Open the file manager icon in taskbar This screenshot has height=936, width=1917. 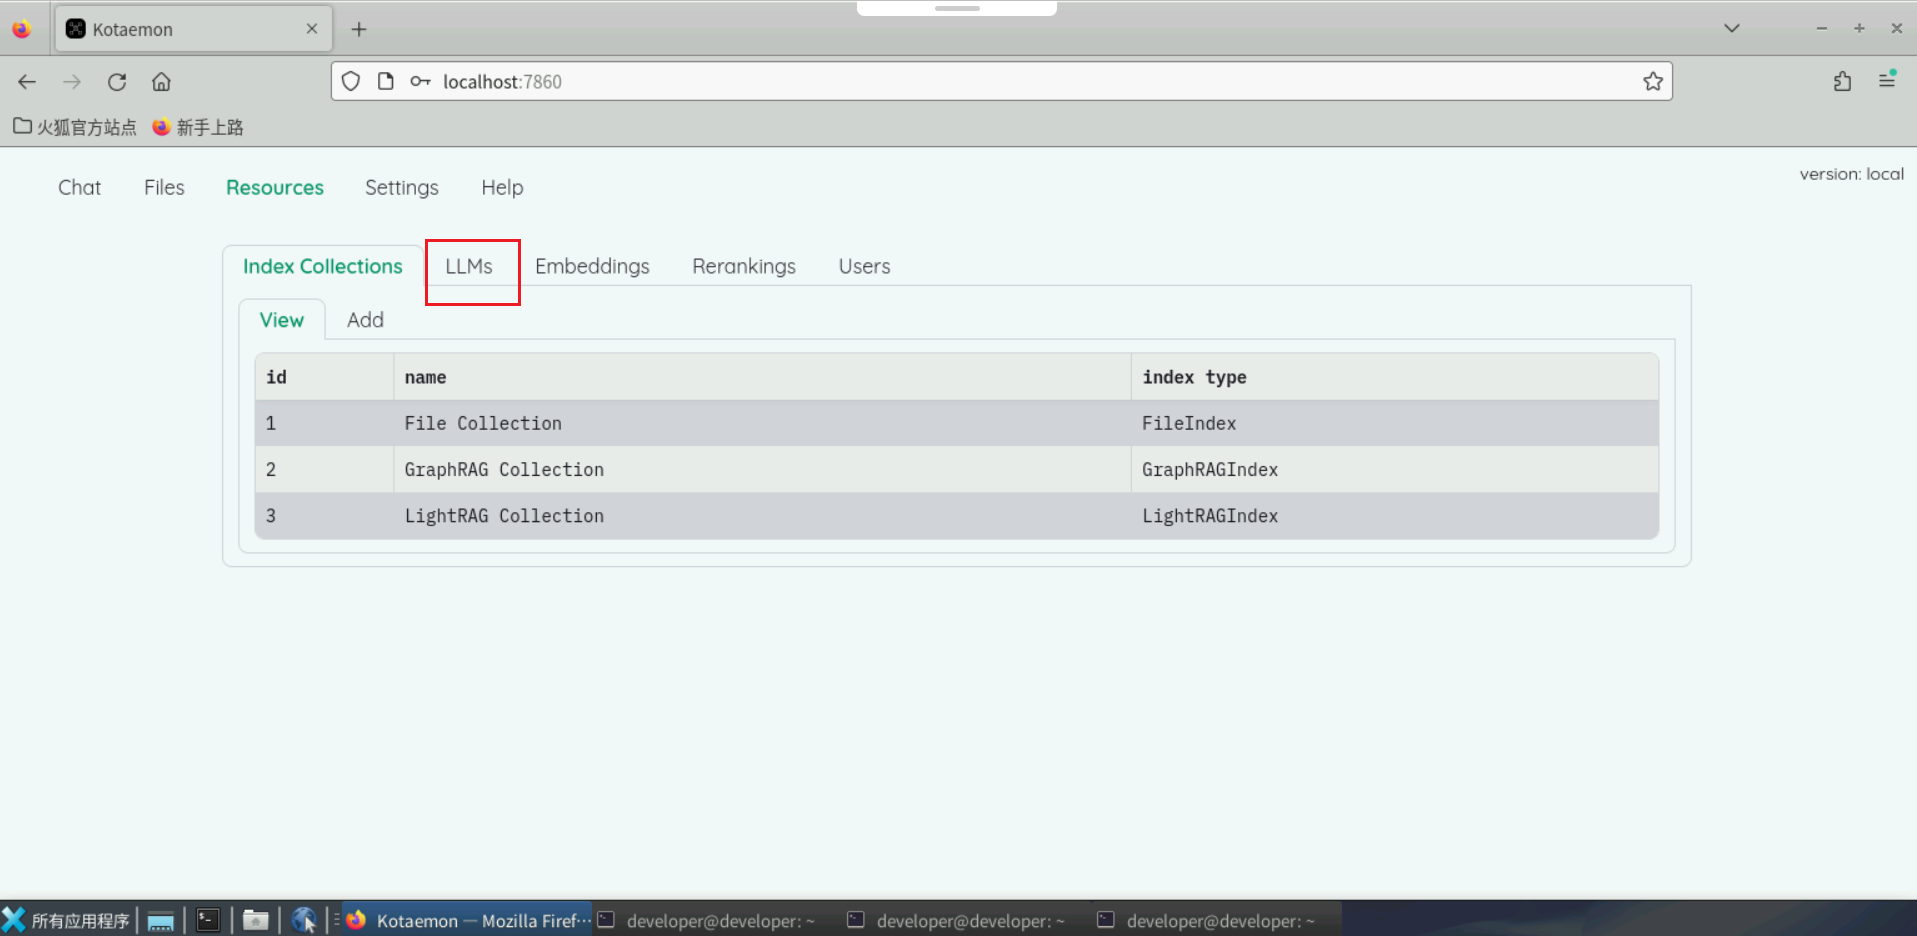[256, 920]
